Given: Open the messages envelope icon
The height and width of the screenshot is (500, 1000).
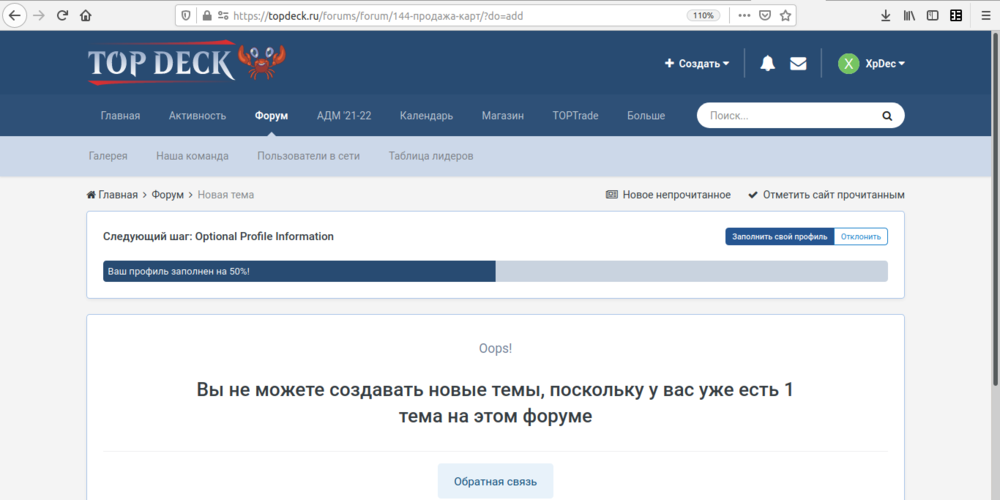Looking at the screenshot, I should point(798,64).
